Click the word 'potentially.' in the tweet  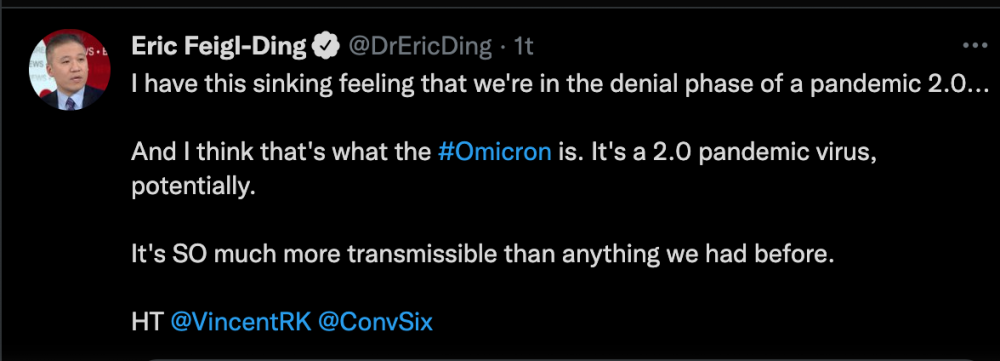click(x=193, y=186)
